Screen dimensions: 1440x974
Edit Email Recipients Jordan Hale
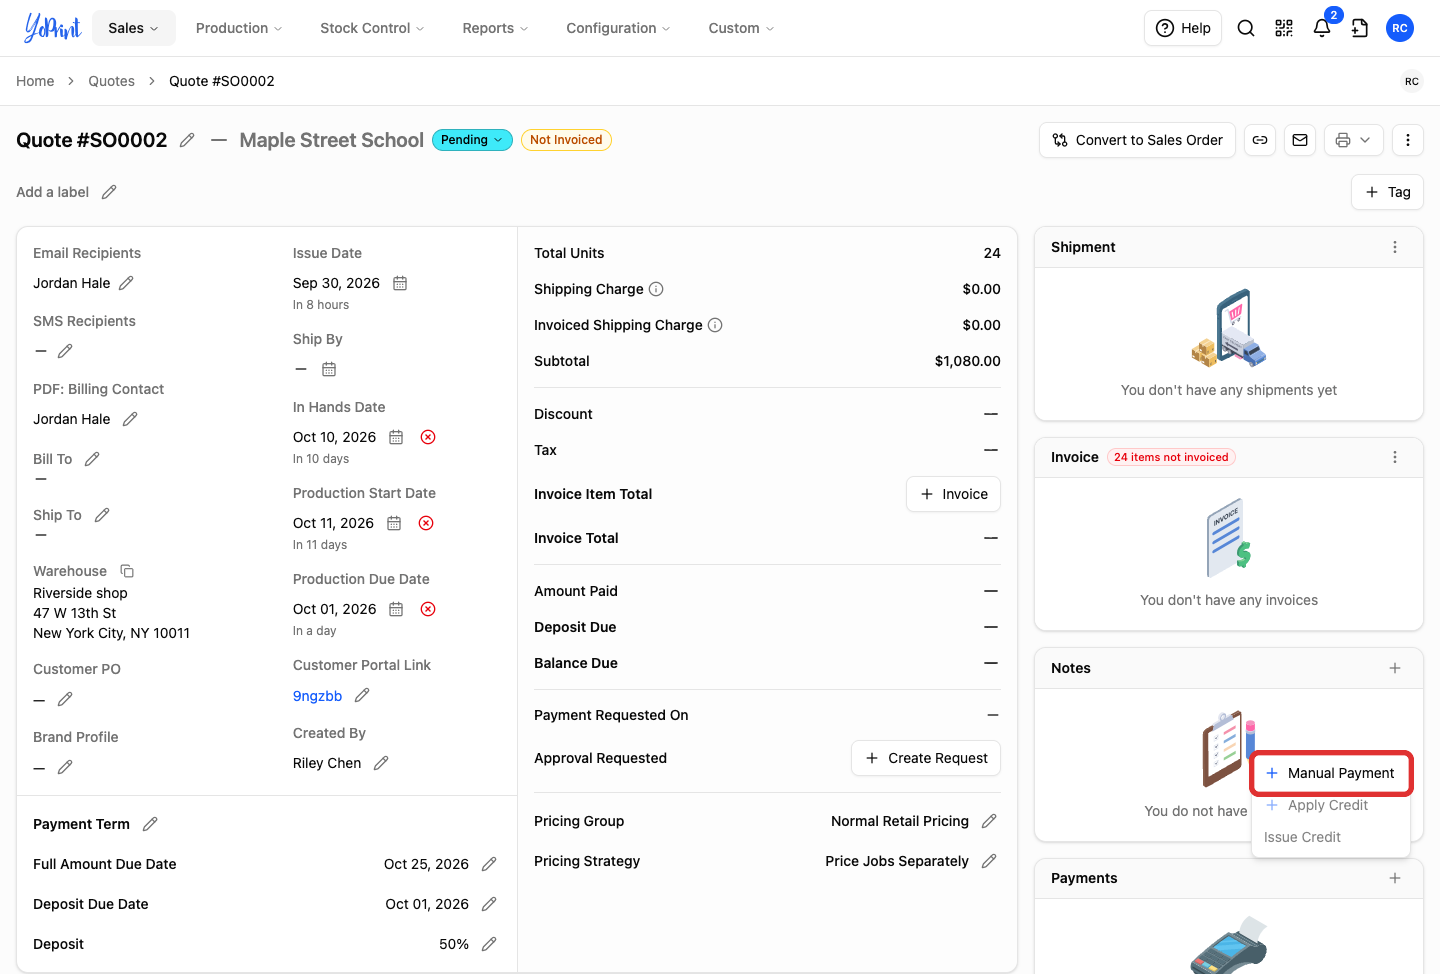(x=126, y=283)
